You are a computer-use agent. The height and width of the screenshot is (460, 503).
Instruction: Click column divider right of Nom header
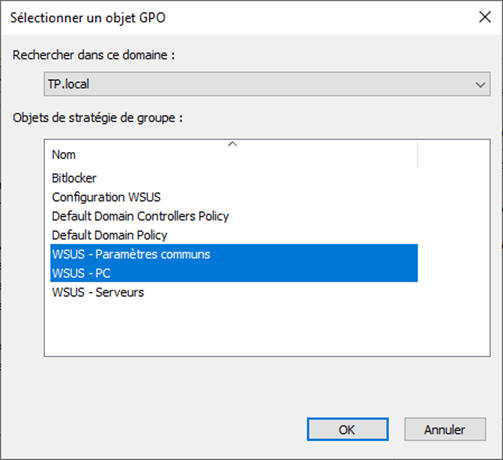pyautogui.click(x=417, y=155)
